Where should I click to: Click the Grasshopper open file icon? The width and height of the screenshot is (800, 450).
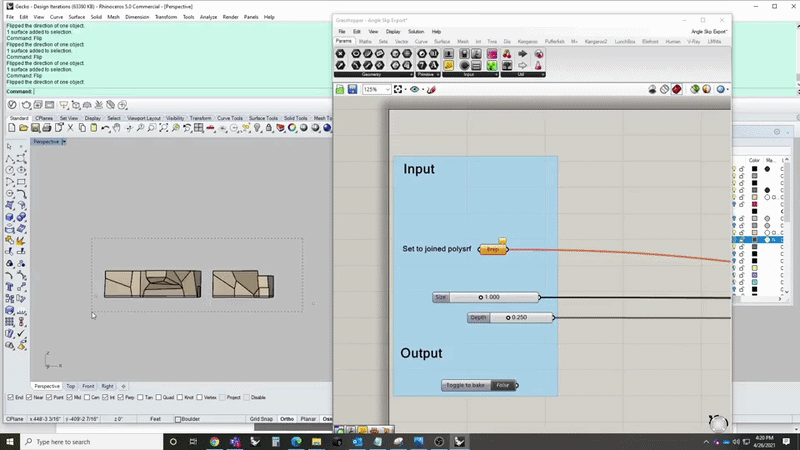[x=340, y=89]
